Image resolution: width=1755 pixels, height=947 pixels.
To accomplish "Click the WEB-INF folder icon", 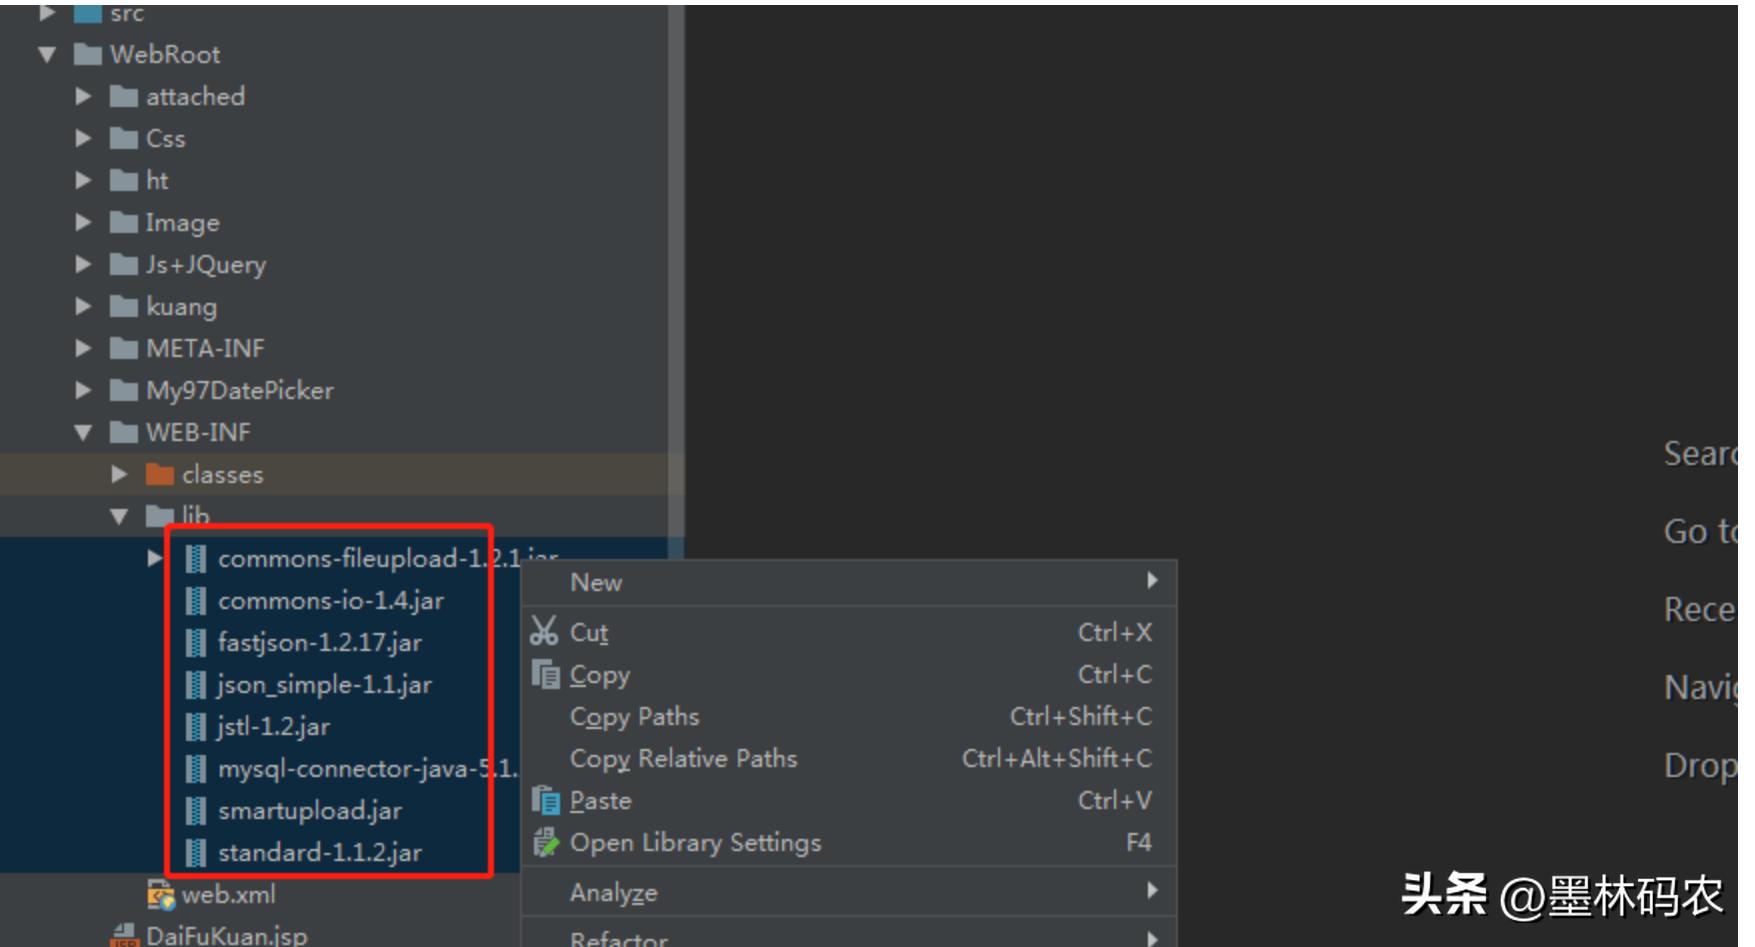I will 124,432.
